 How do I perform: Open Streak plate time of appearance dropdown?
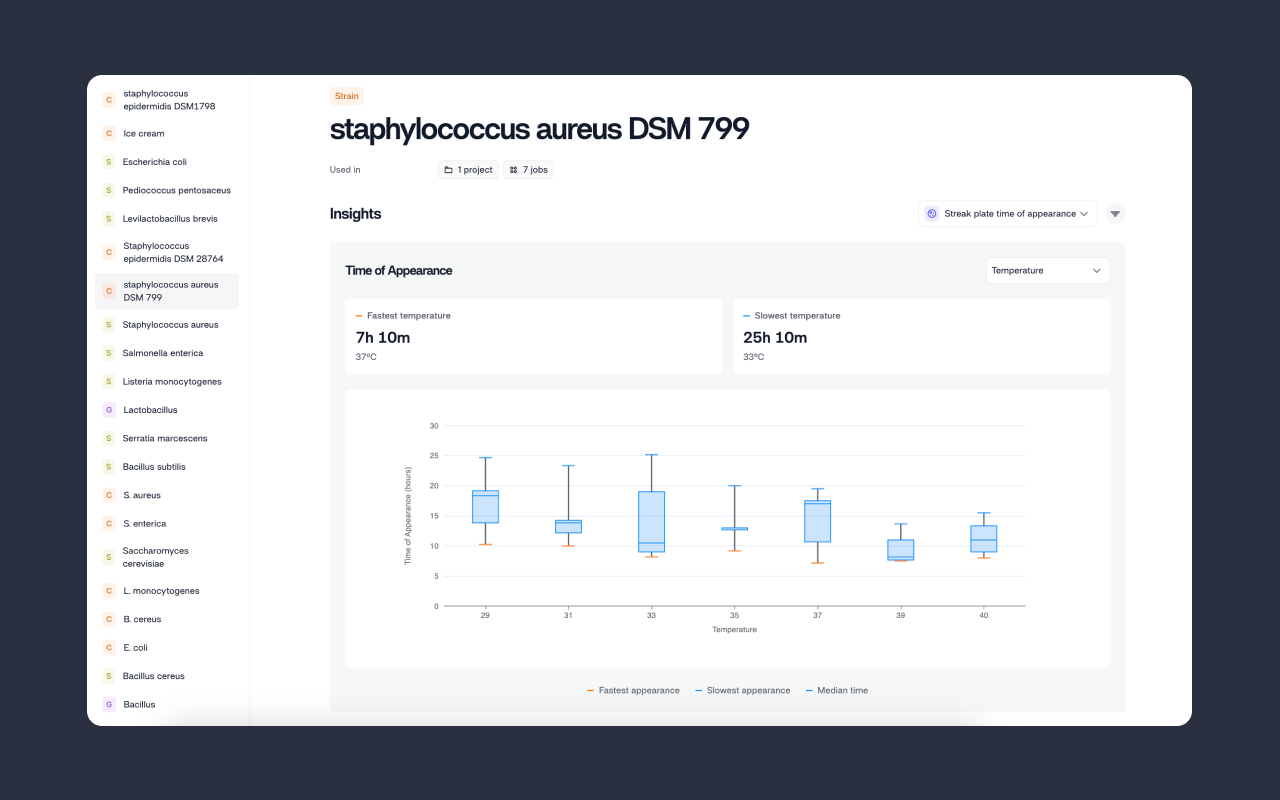pyautogui.click(x=1008, y=214)
